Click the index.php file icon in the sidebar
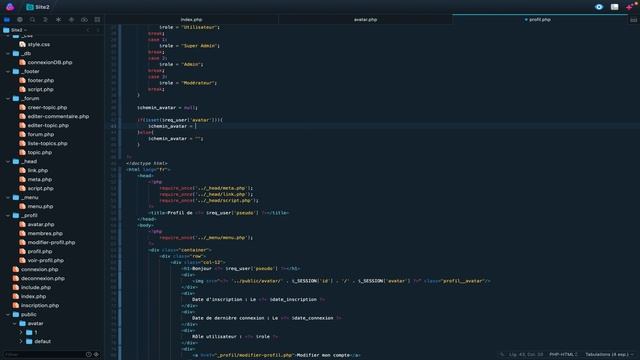 pos(16,296)
